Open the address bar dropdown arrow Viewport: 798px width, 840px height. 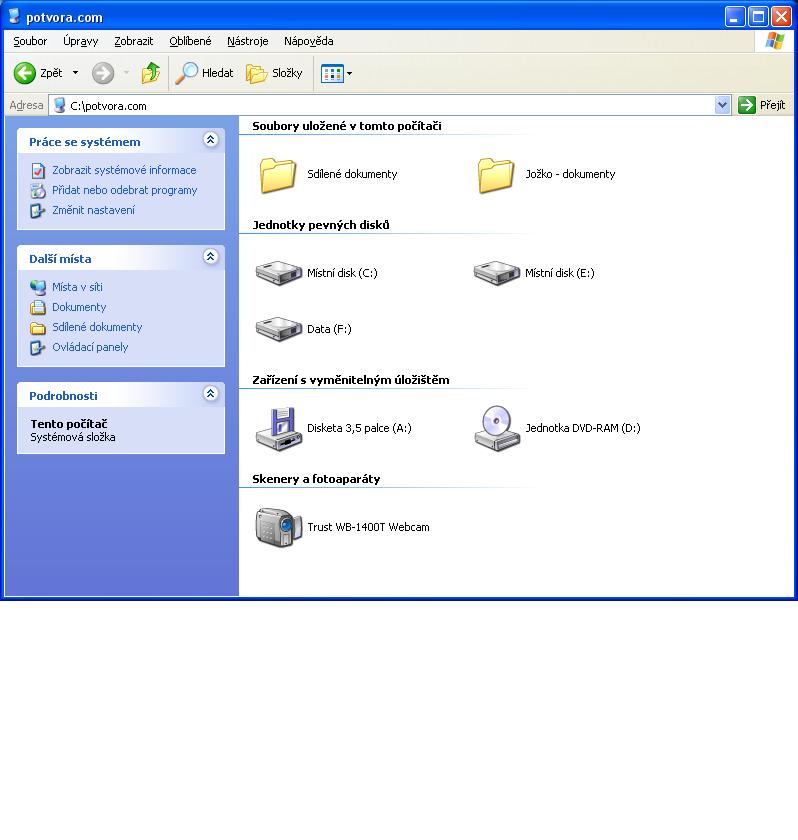[x=723, y=105]
